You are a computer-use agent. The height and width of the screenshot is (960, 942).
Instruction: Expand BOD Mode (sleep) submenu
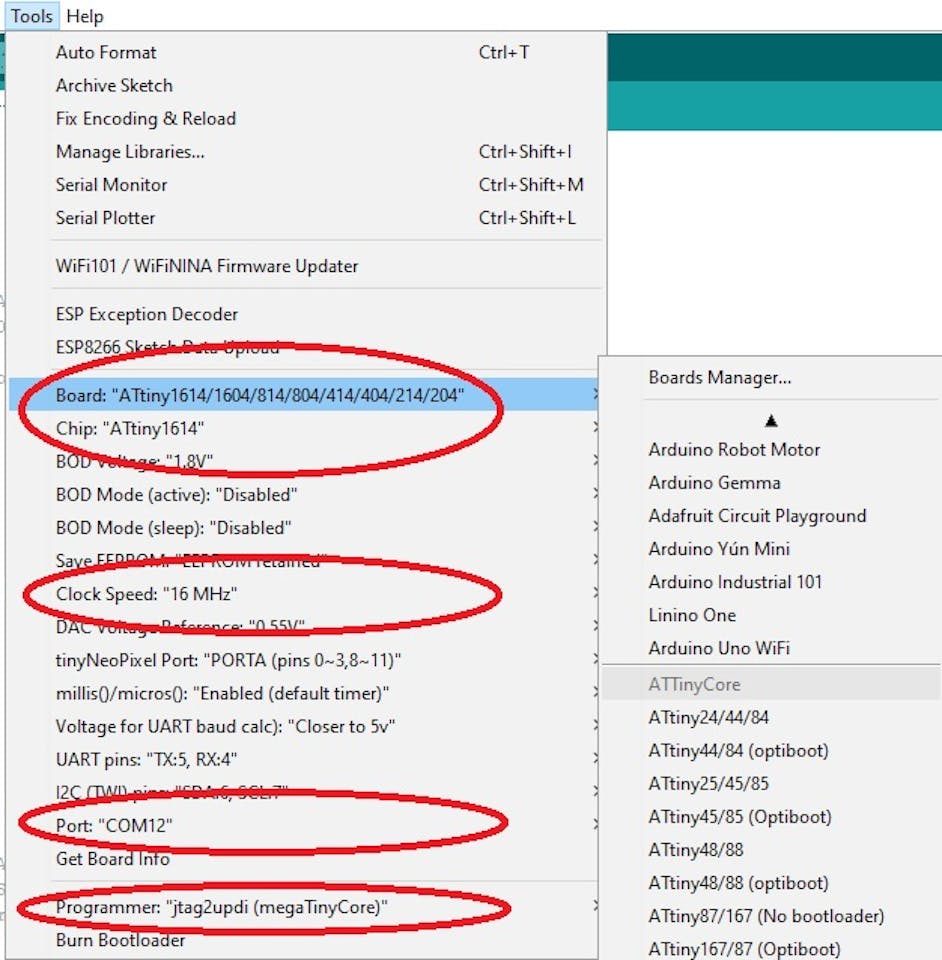pos(304,528)
